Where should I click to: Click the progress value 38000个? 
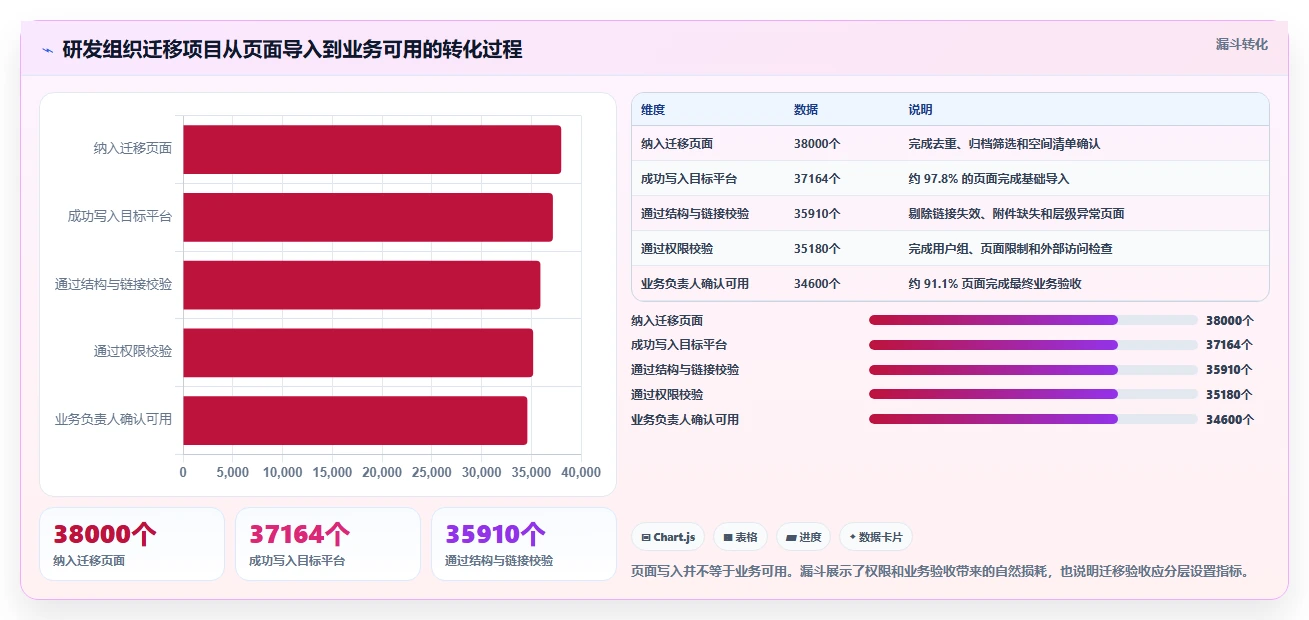pos(1230,320)
